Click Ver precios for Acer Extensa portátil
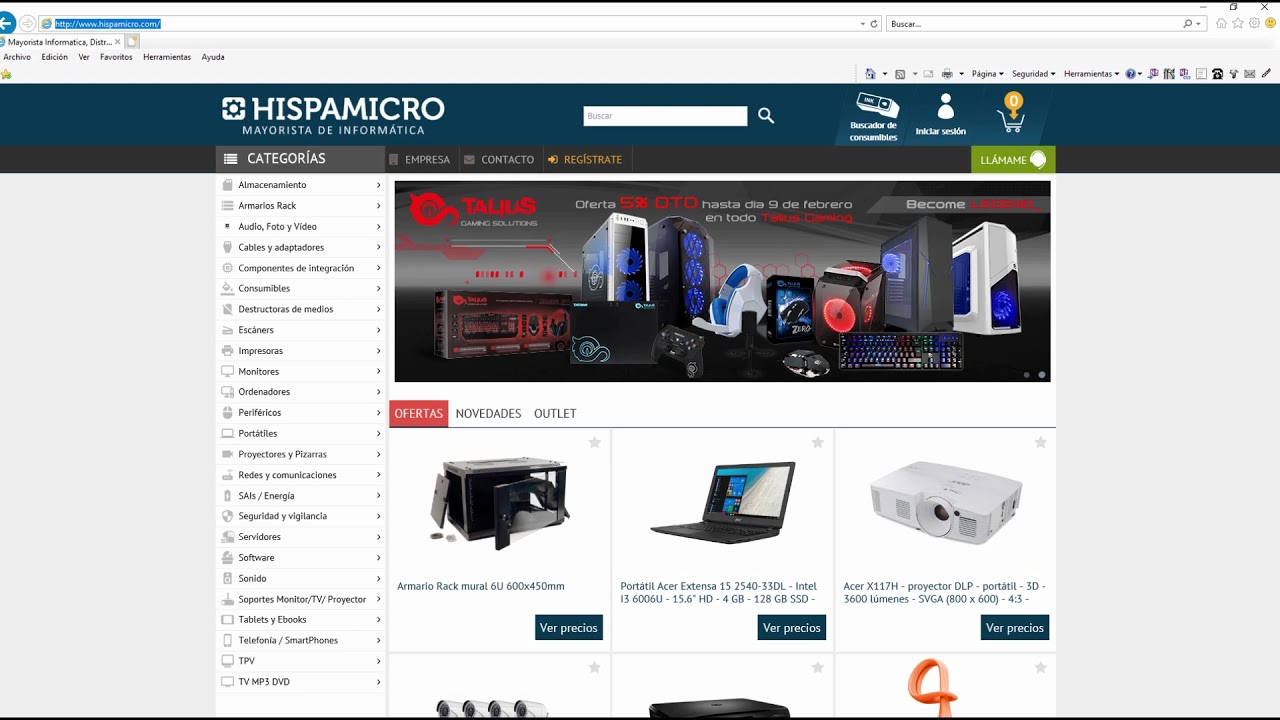The image size is (1280, 720). coord(792,628)
